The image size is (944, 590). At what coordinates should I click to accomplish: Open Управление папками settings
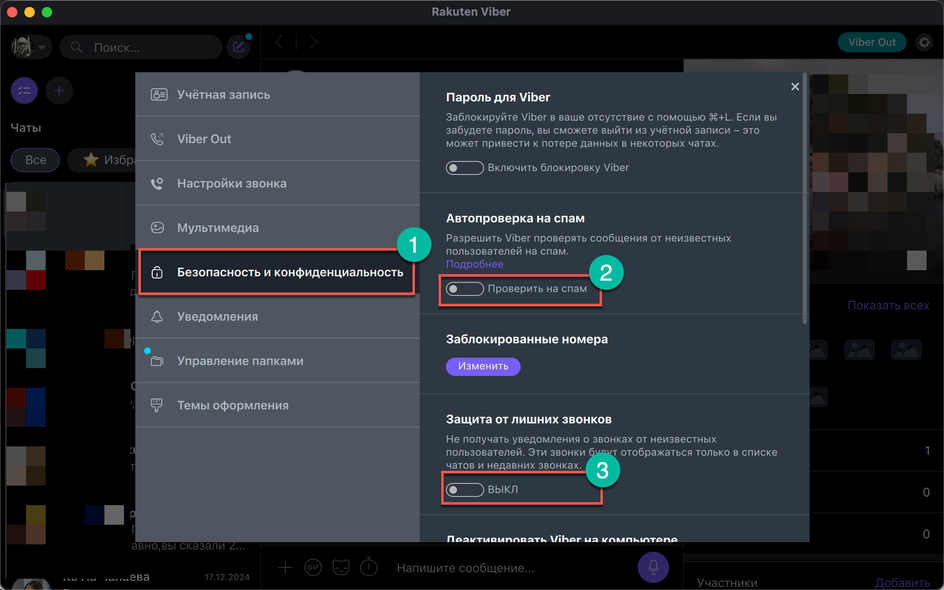(278, 361)
